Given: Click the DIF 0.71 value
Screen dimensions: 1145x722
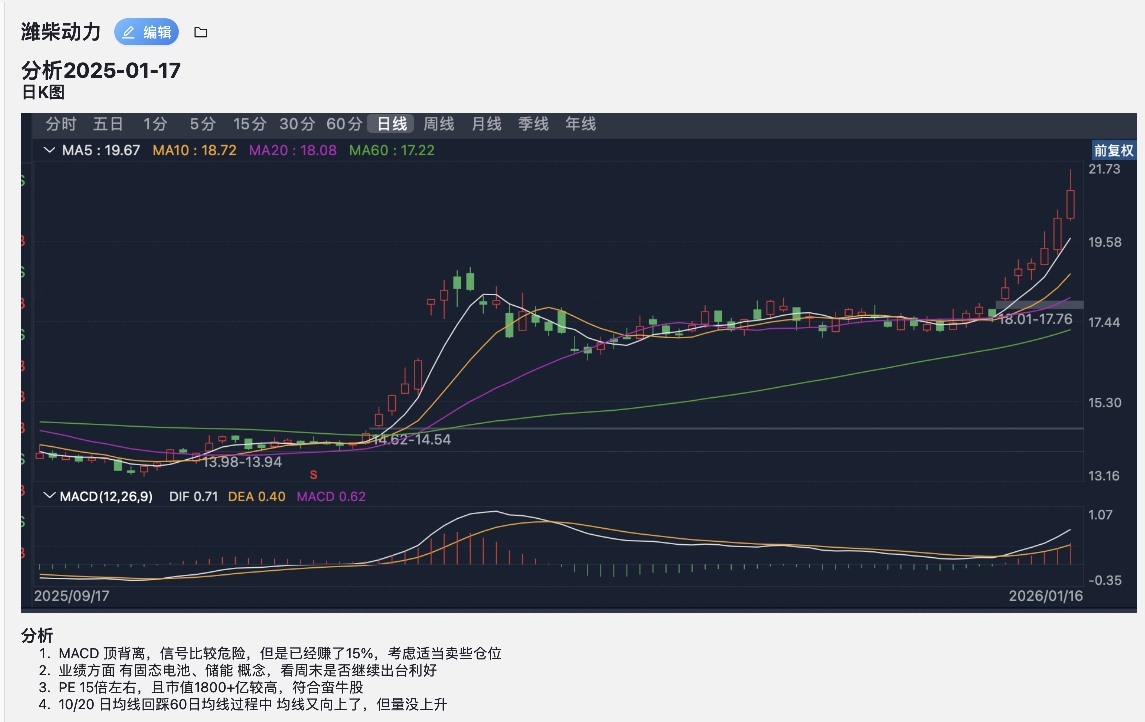Looking at the screenshot, I should pyautogui.click(x=194, y=496).
